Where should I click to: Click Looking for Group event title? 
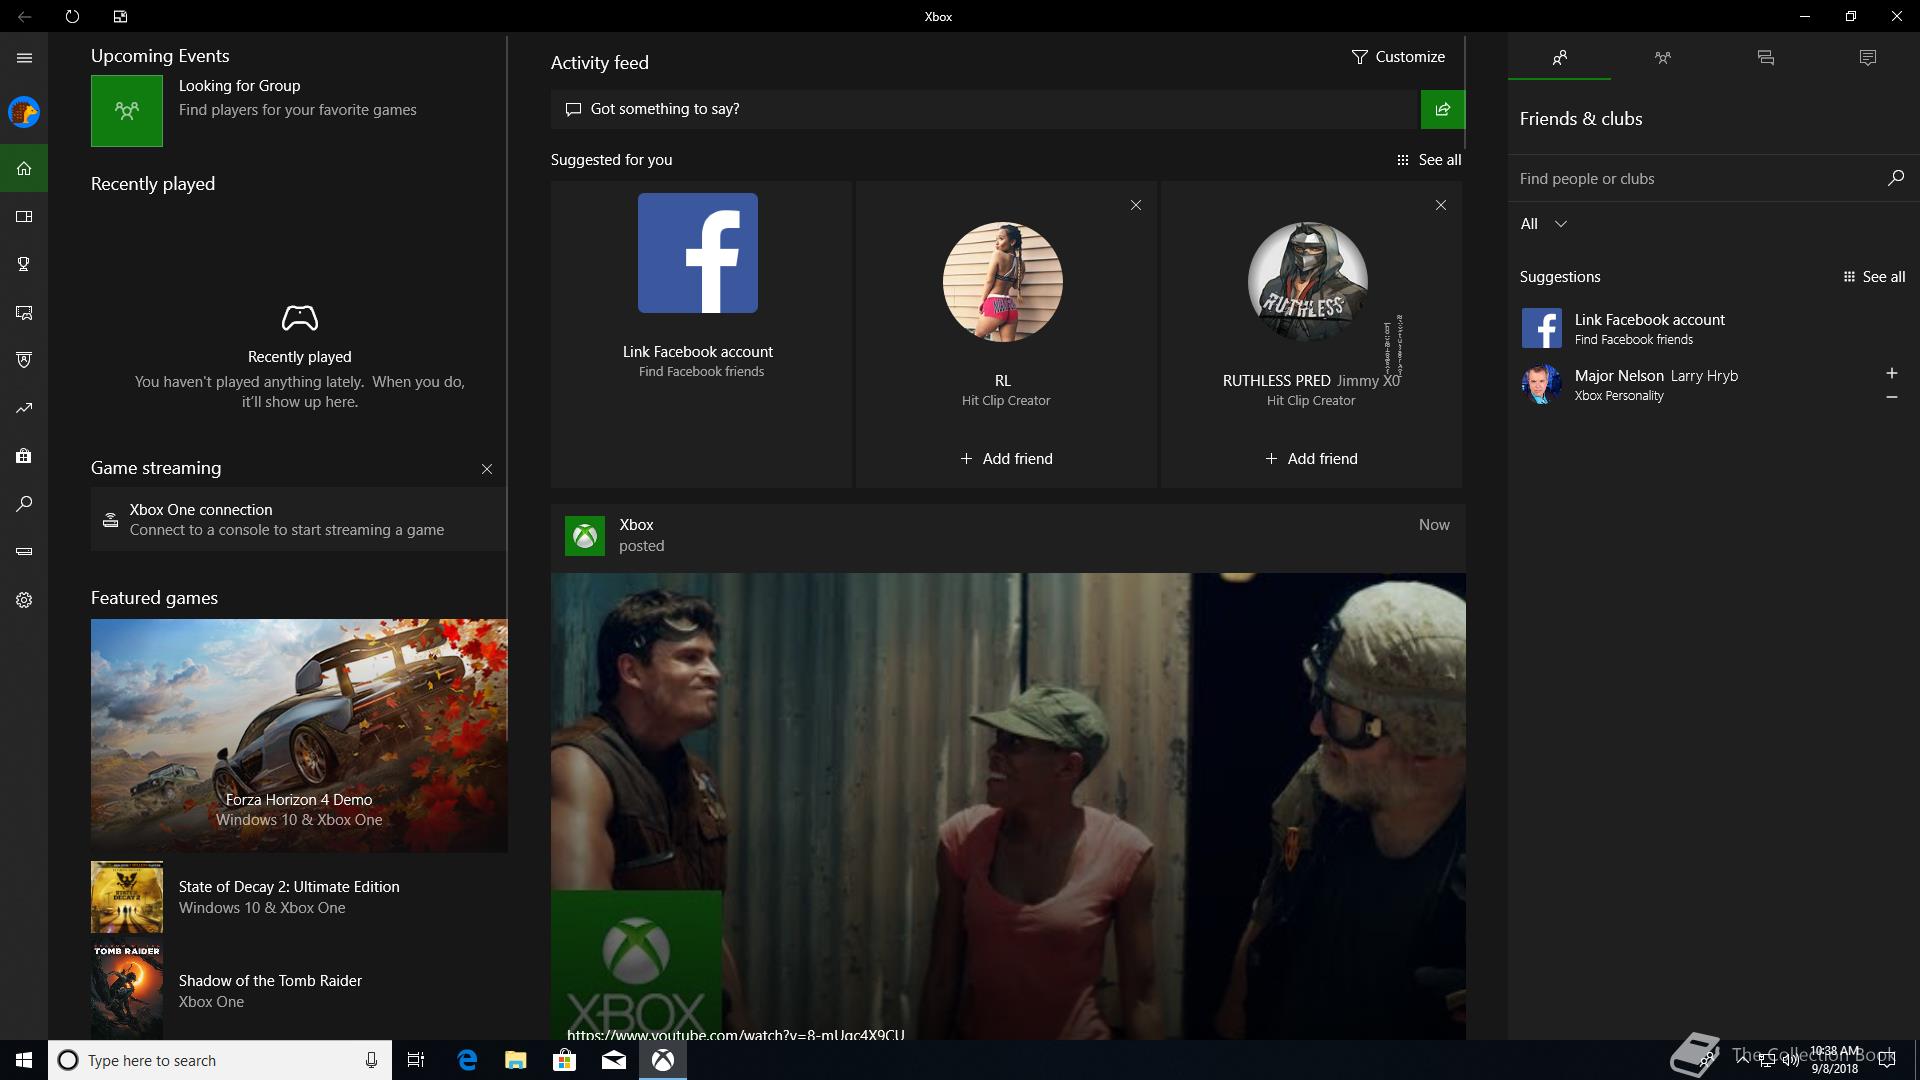pyautogui.click(x=239, y=86)
